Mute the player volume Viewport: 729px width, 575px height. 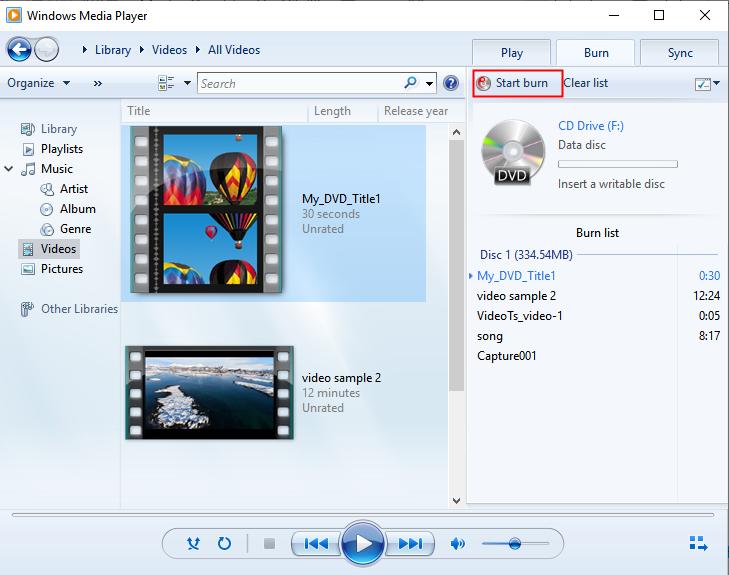458,544
